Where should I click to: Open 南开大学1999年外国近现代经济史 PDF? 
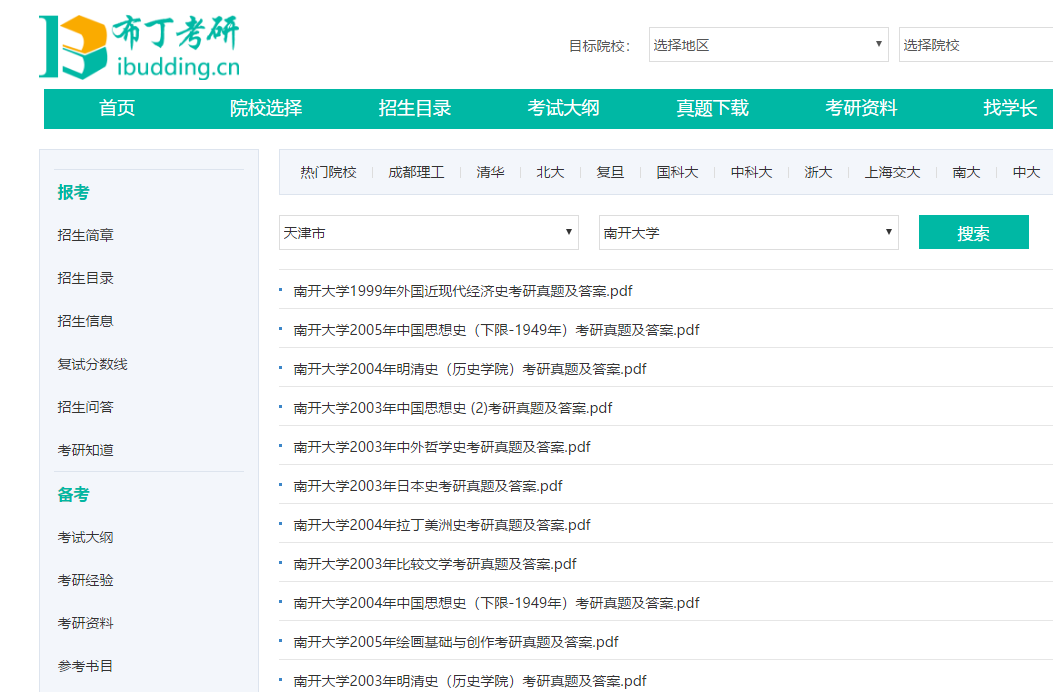463,291
